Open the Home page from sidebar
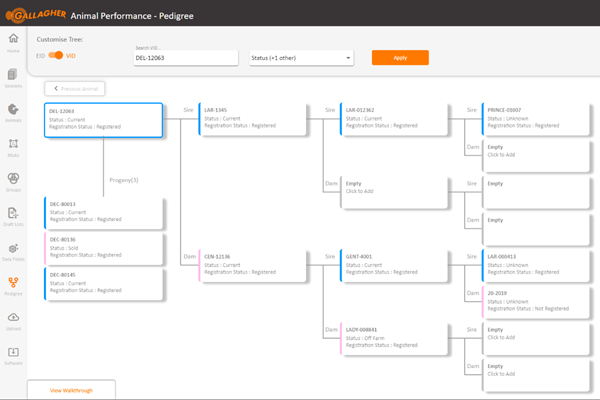Viewport: 600px width, 400px height. point(13,42)
